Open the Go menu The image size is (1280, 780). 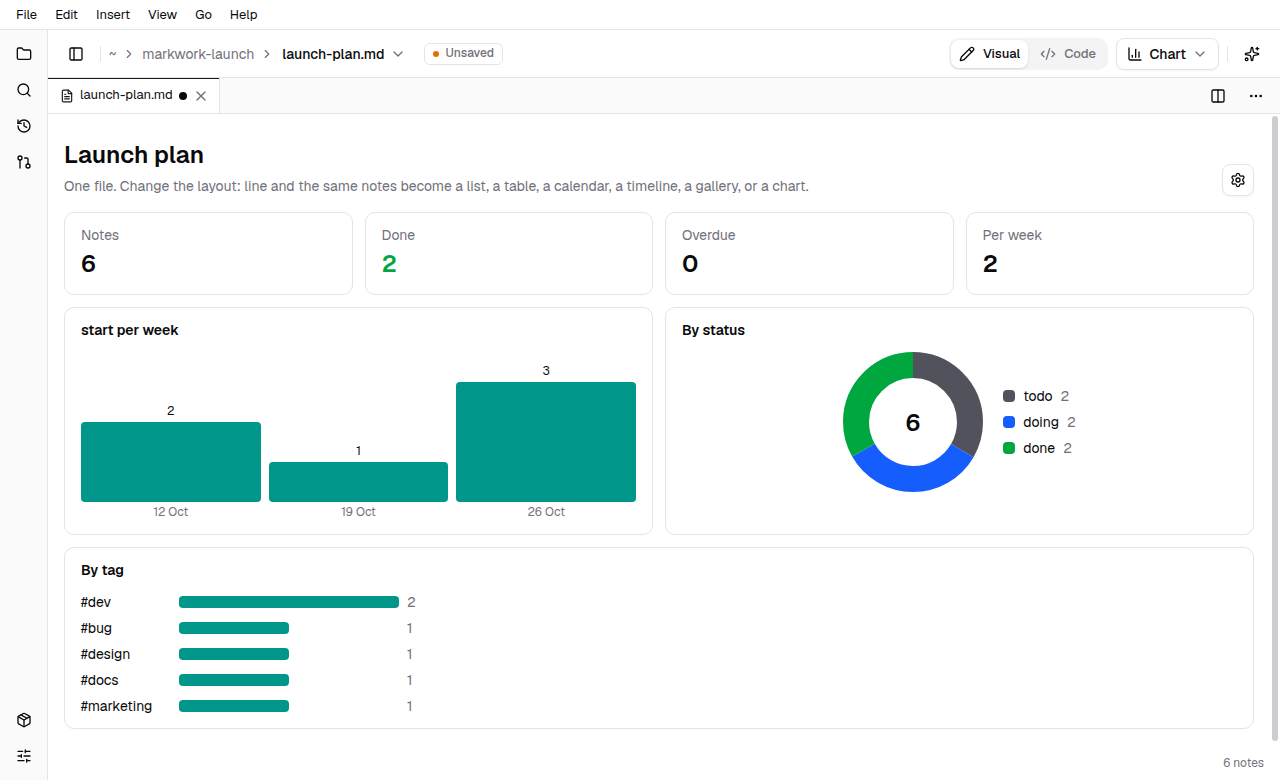(204, 15)
